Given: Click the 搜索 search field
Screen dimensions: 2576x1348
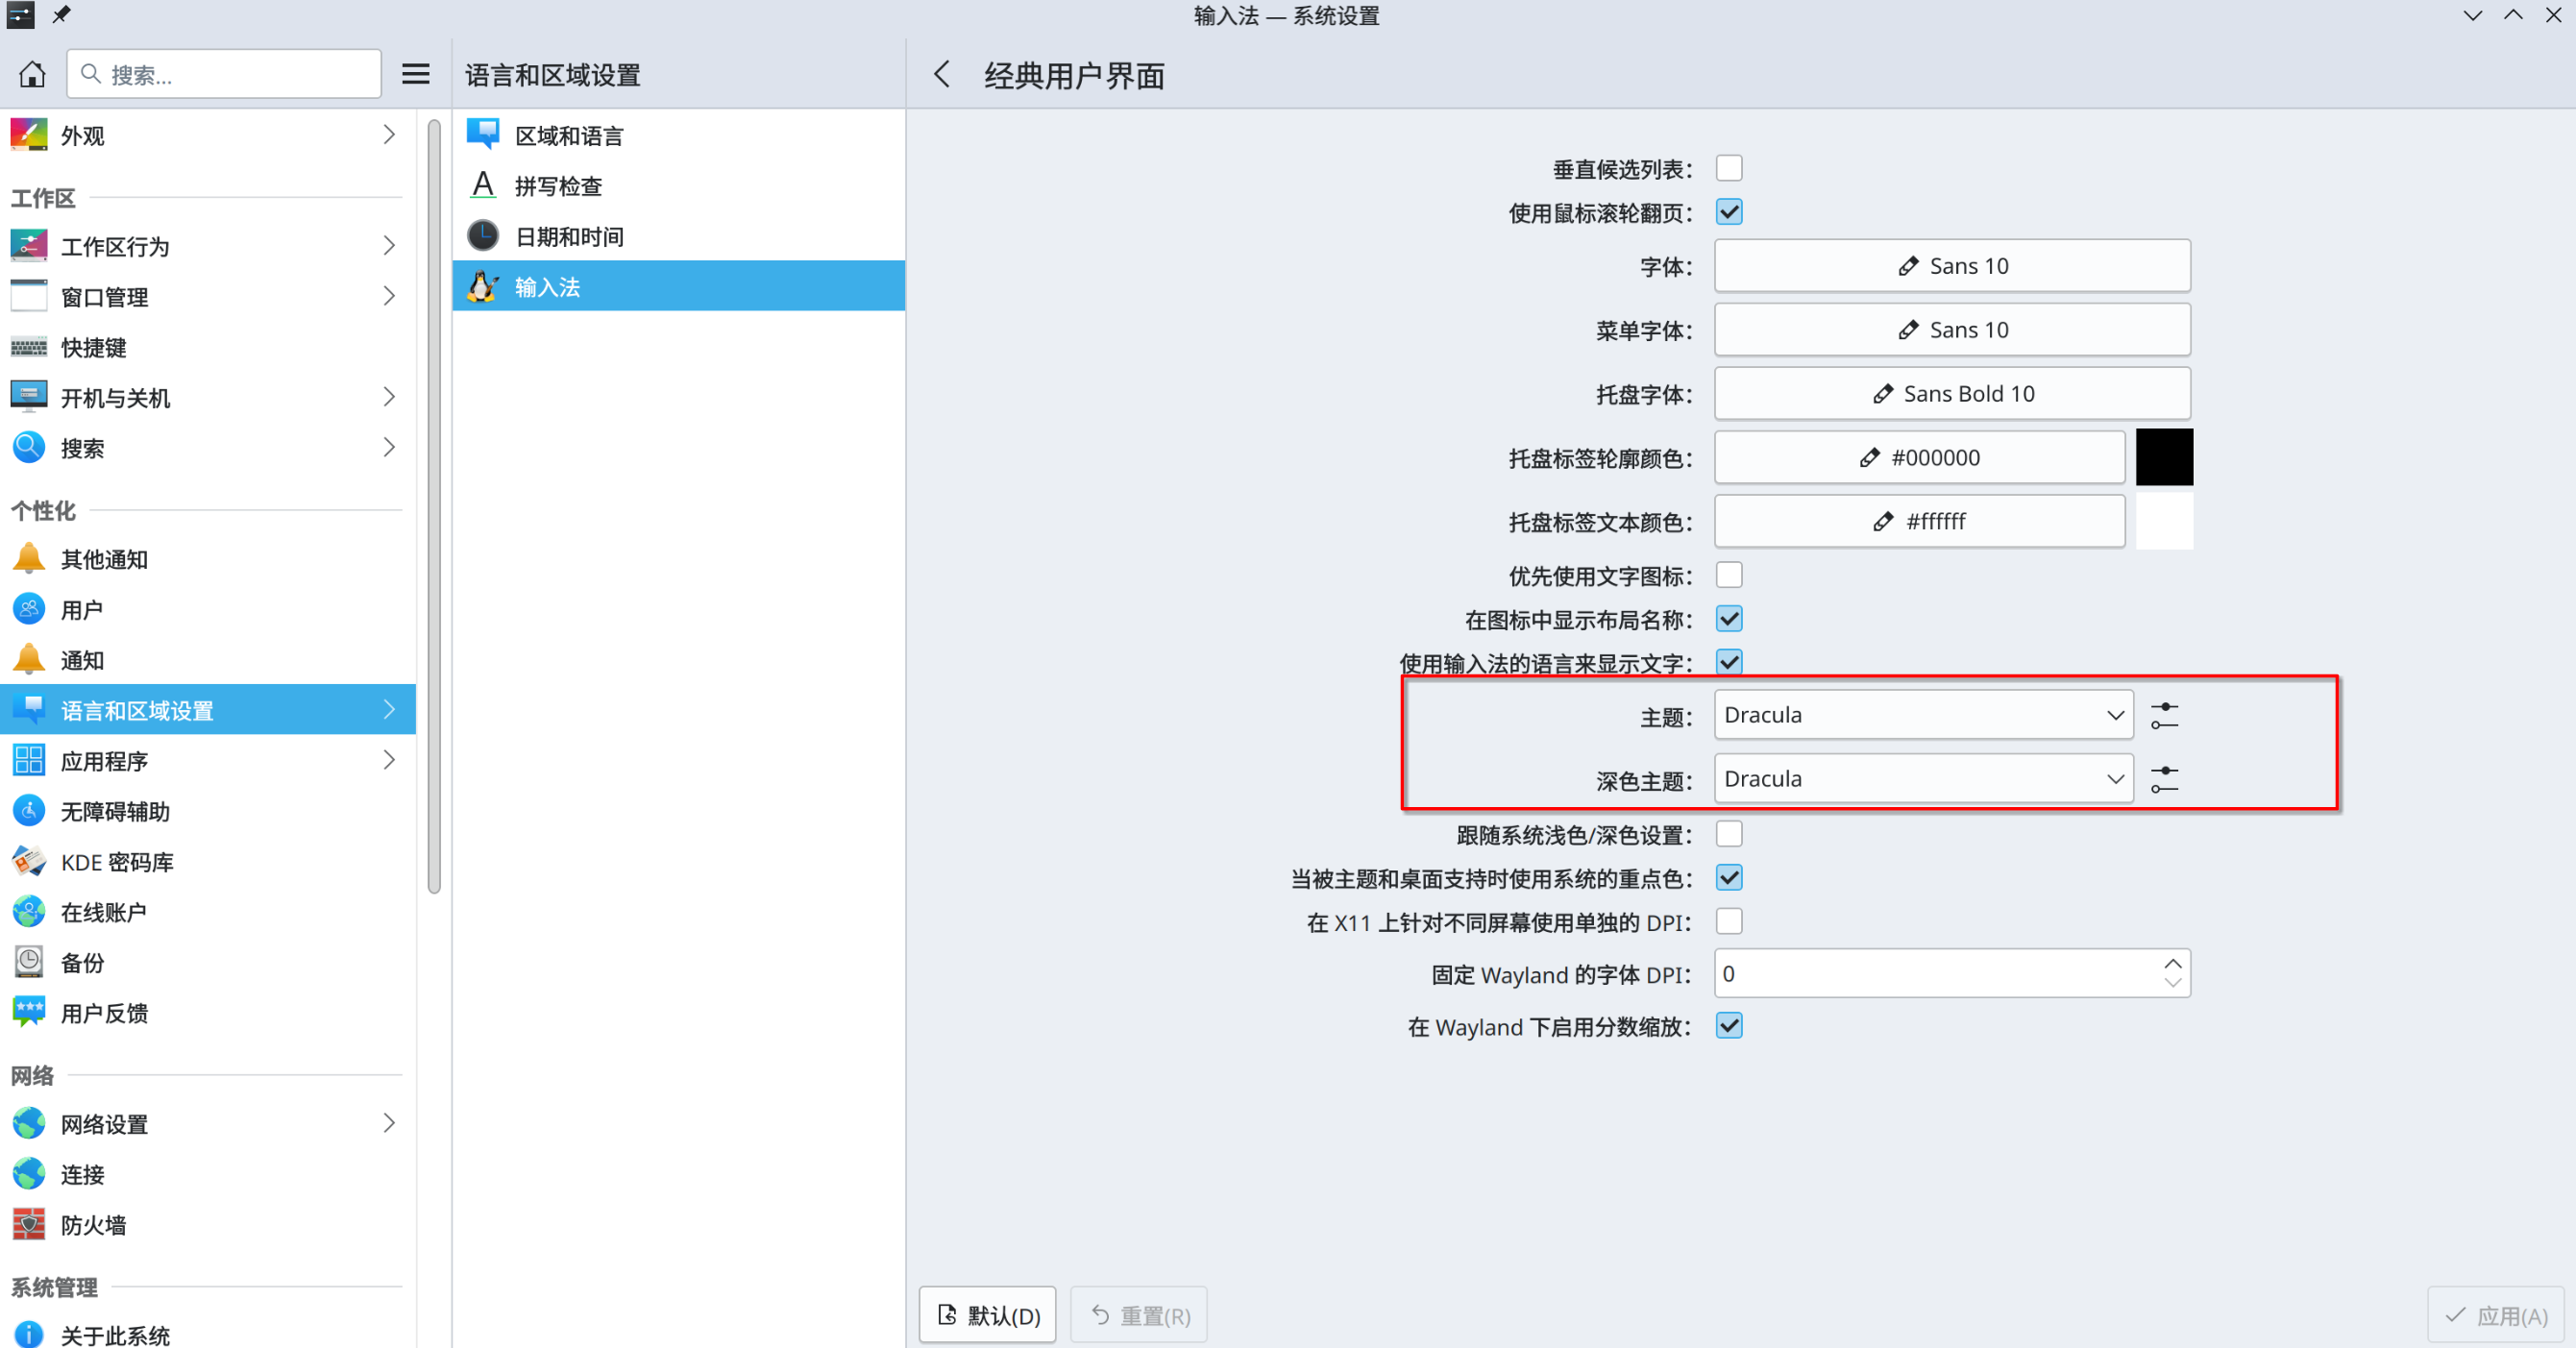Looking at the screenshot, I should pyautogui.click(x=224, y=74).
